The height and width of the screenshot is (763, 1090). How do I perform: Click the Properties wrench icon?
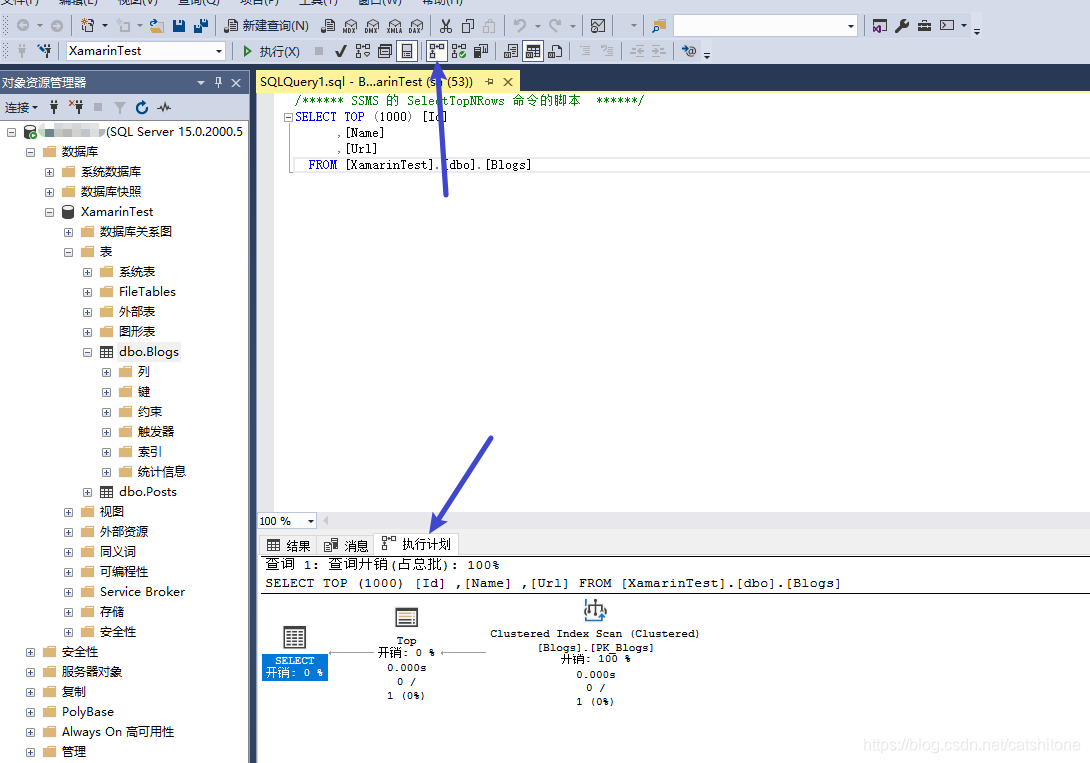[902, 26]
